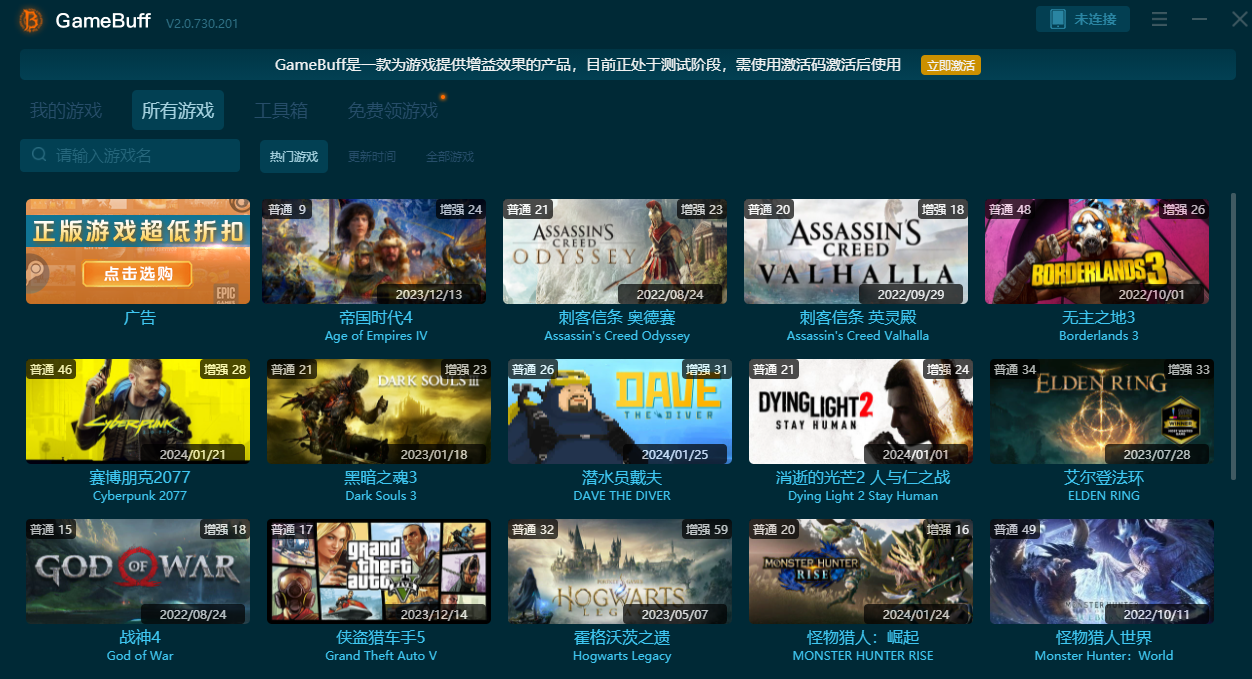The height and width of the screenshot is (679, 1252).
Task: Open the God of War cover thumbnail
Action: tap(138, 571)
